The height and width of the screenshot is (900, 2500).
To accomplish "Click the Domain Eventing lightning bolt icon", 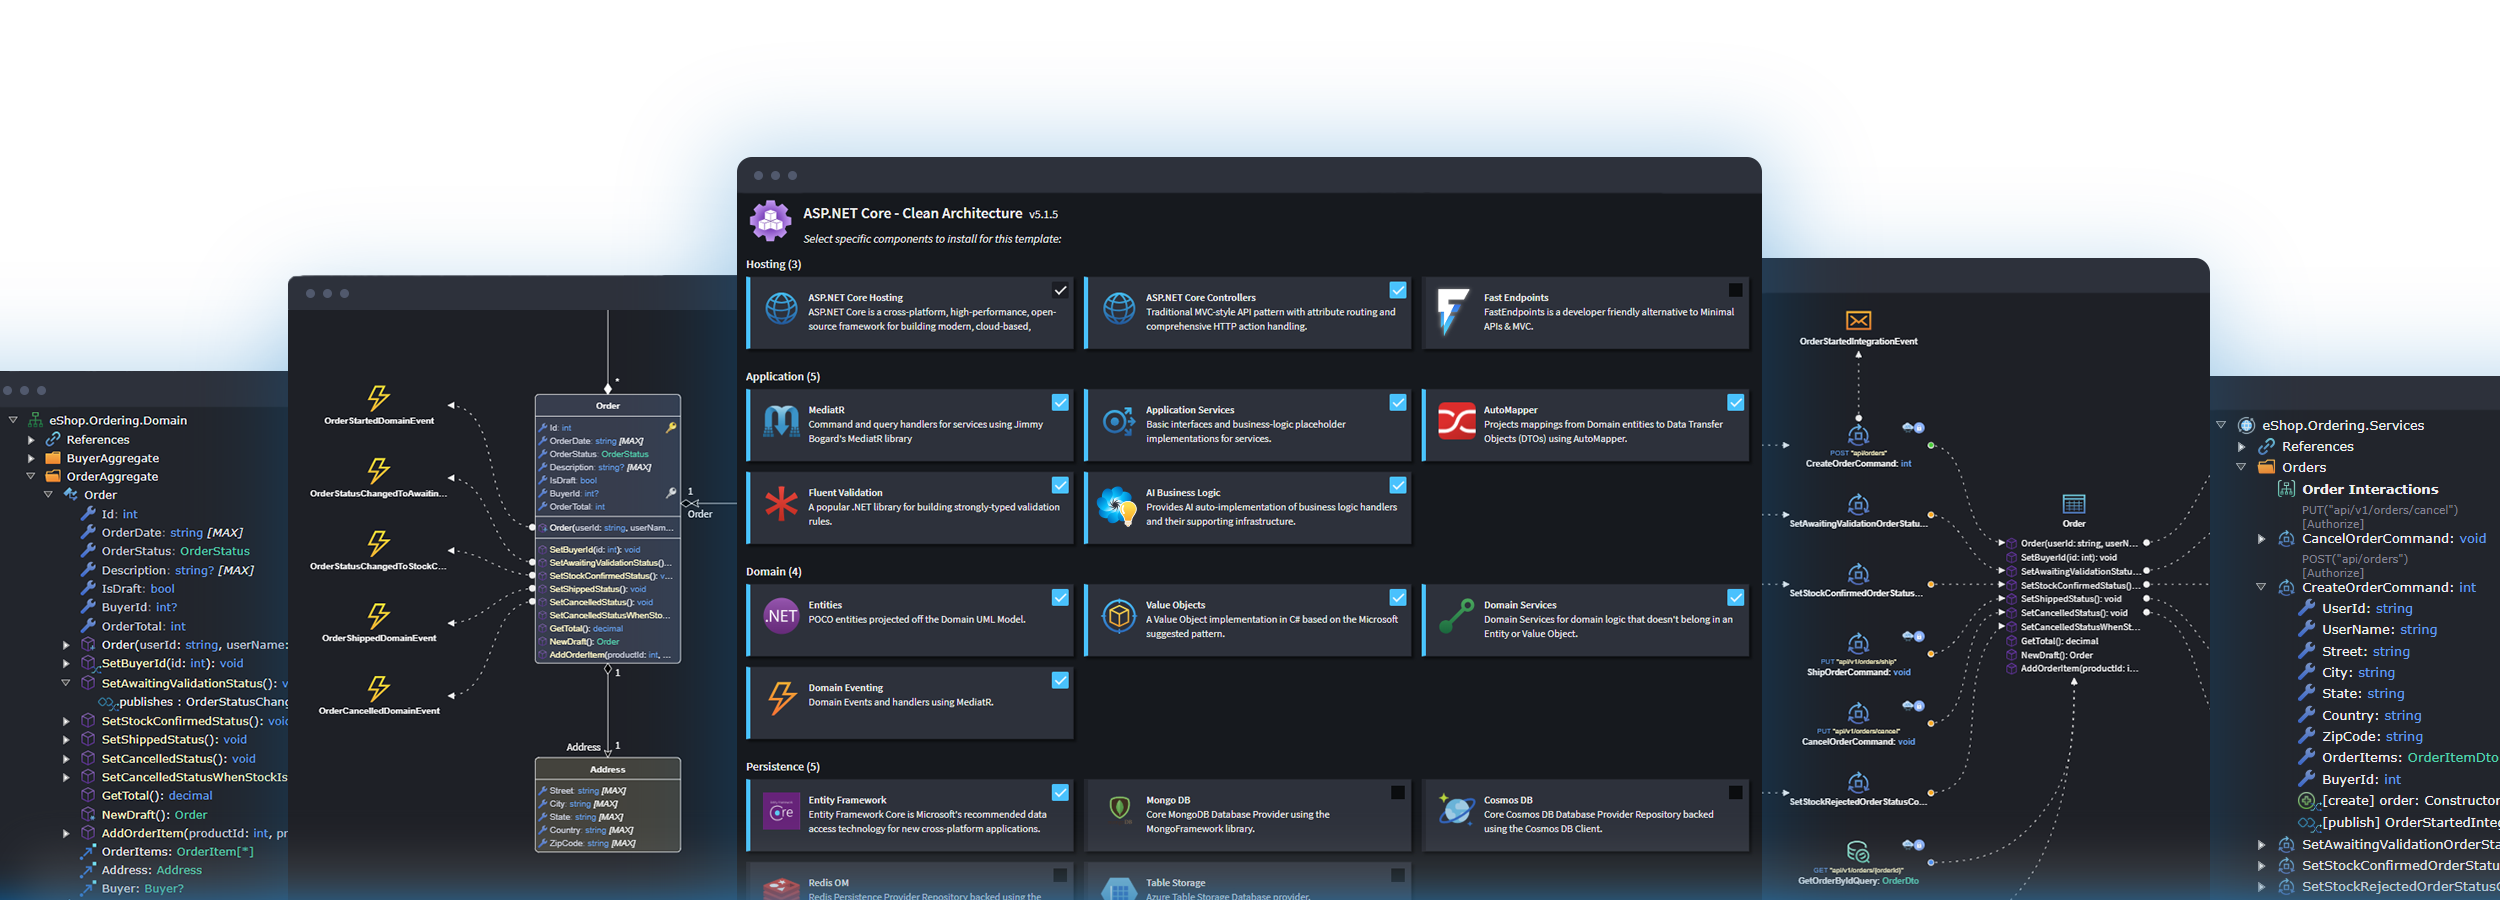I will (x=781, y=698).
